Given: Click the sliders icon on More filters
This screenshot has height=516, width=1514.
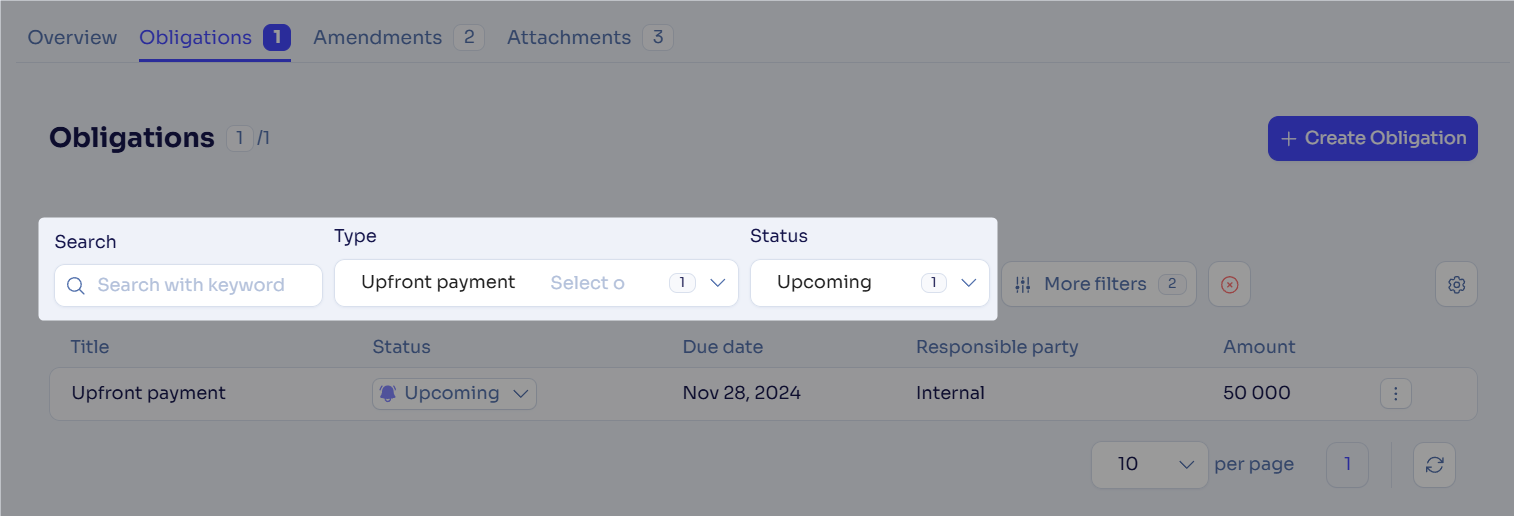Looking at the screenshot, I should (1022, 284).
